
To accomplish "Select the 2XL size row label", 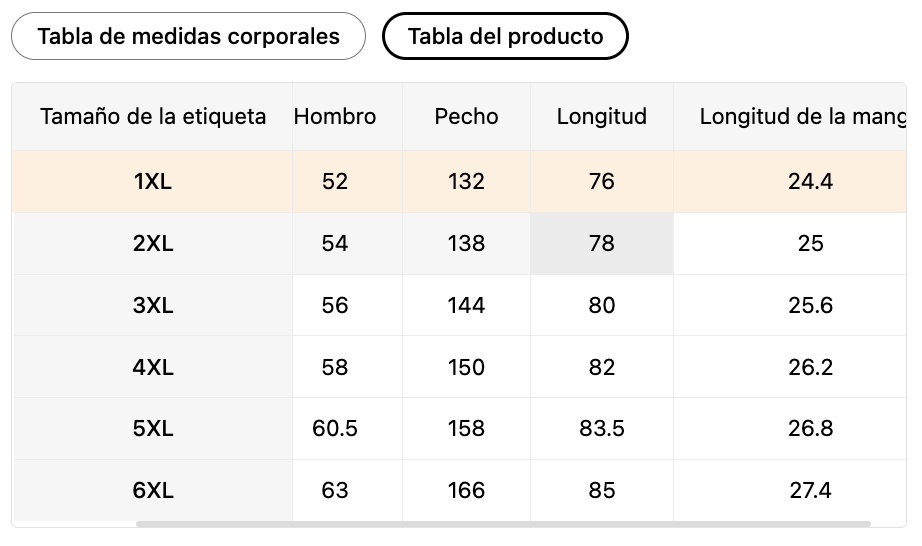I will coord(152,243).
